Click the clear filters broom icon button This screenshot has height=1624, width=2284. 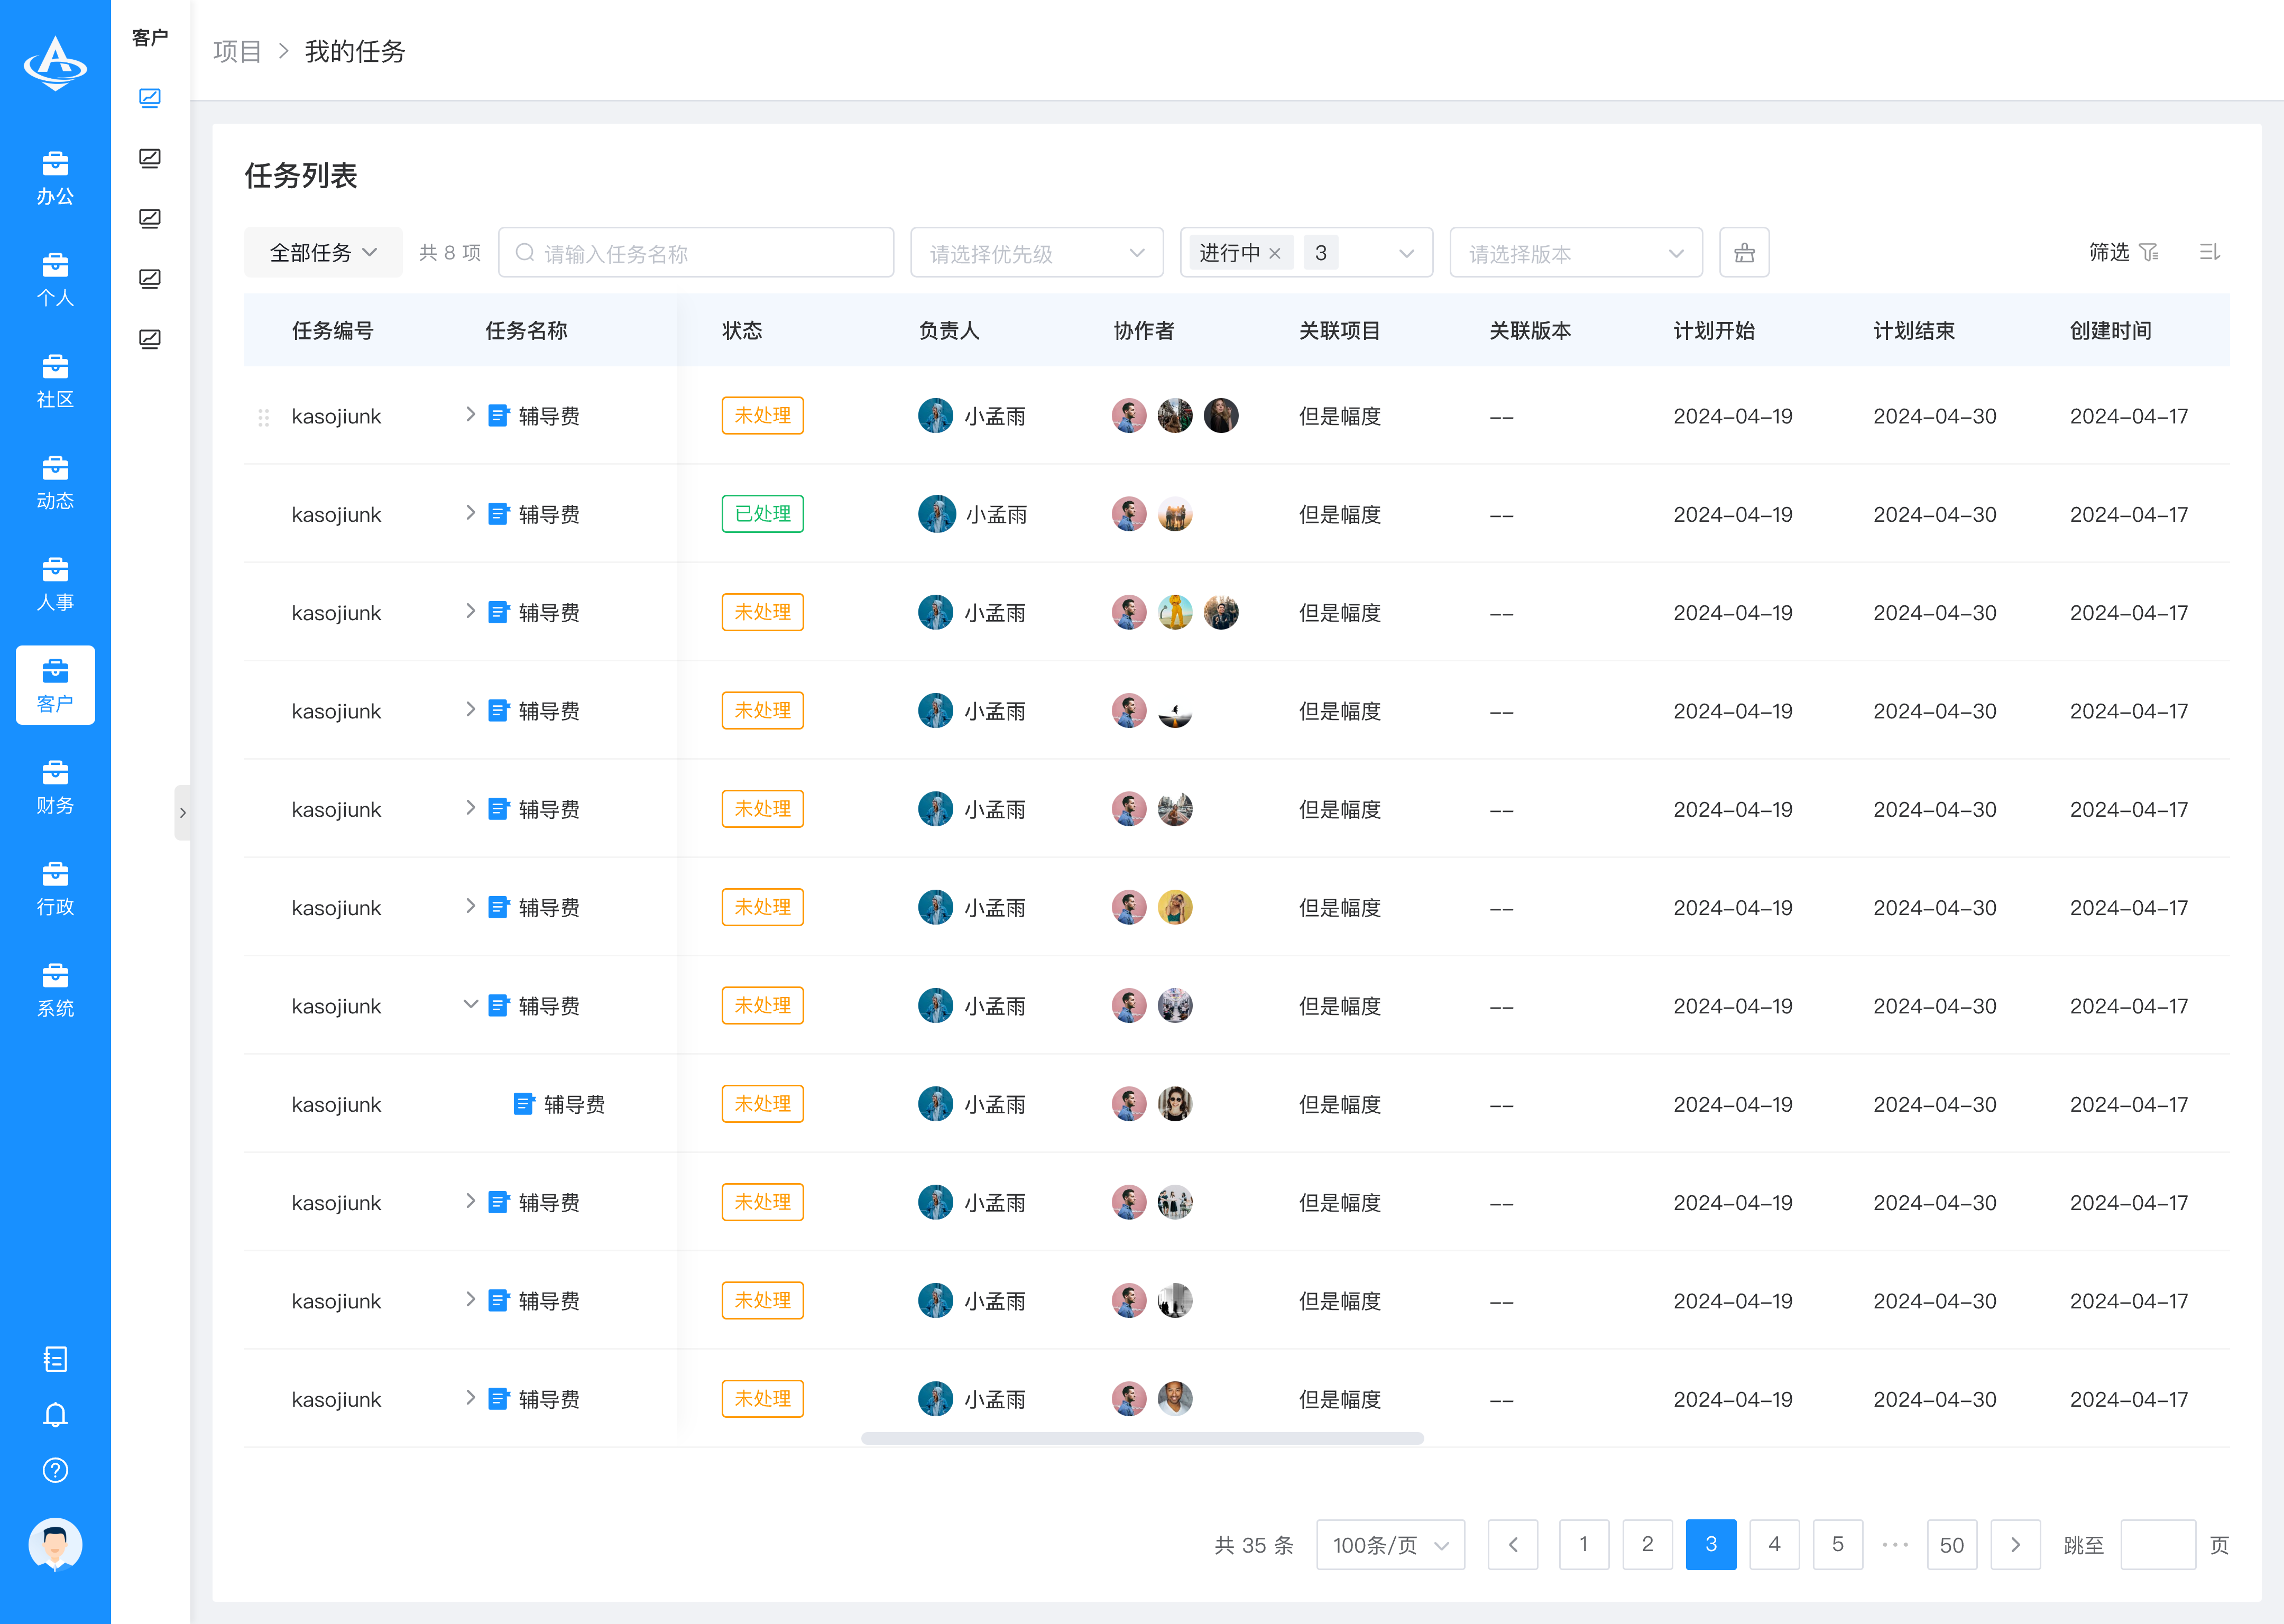1744,253
